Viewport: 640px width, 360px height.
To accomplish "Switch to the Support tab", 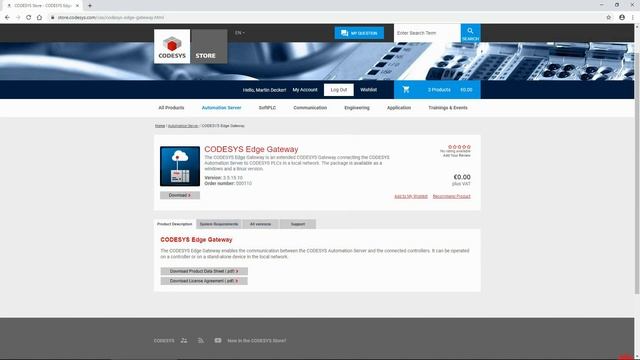I will 298,224.
